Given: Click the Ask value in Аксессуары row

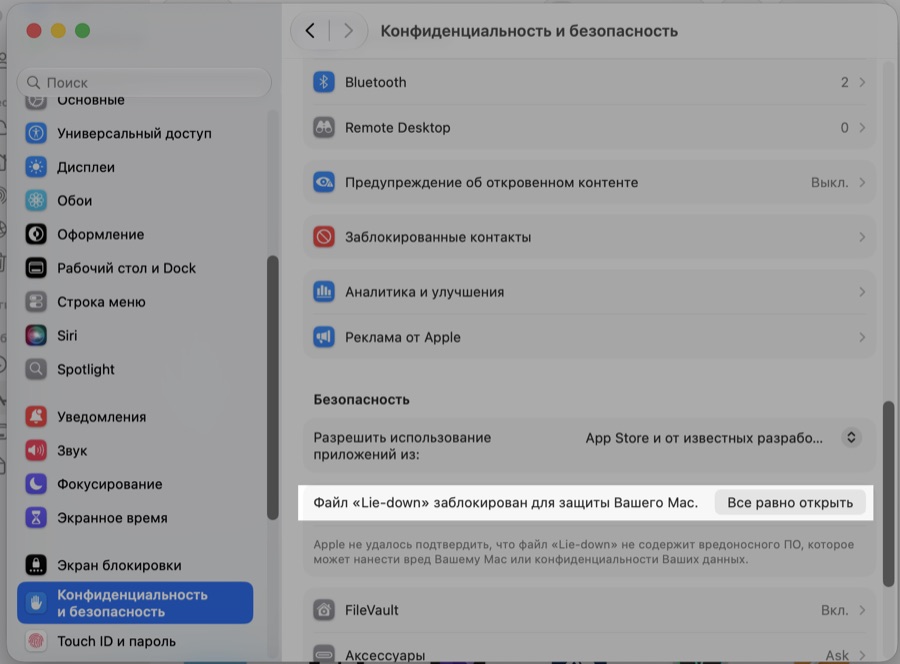Looking at the screenshot, I should tap(837, 655).
